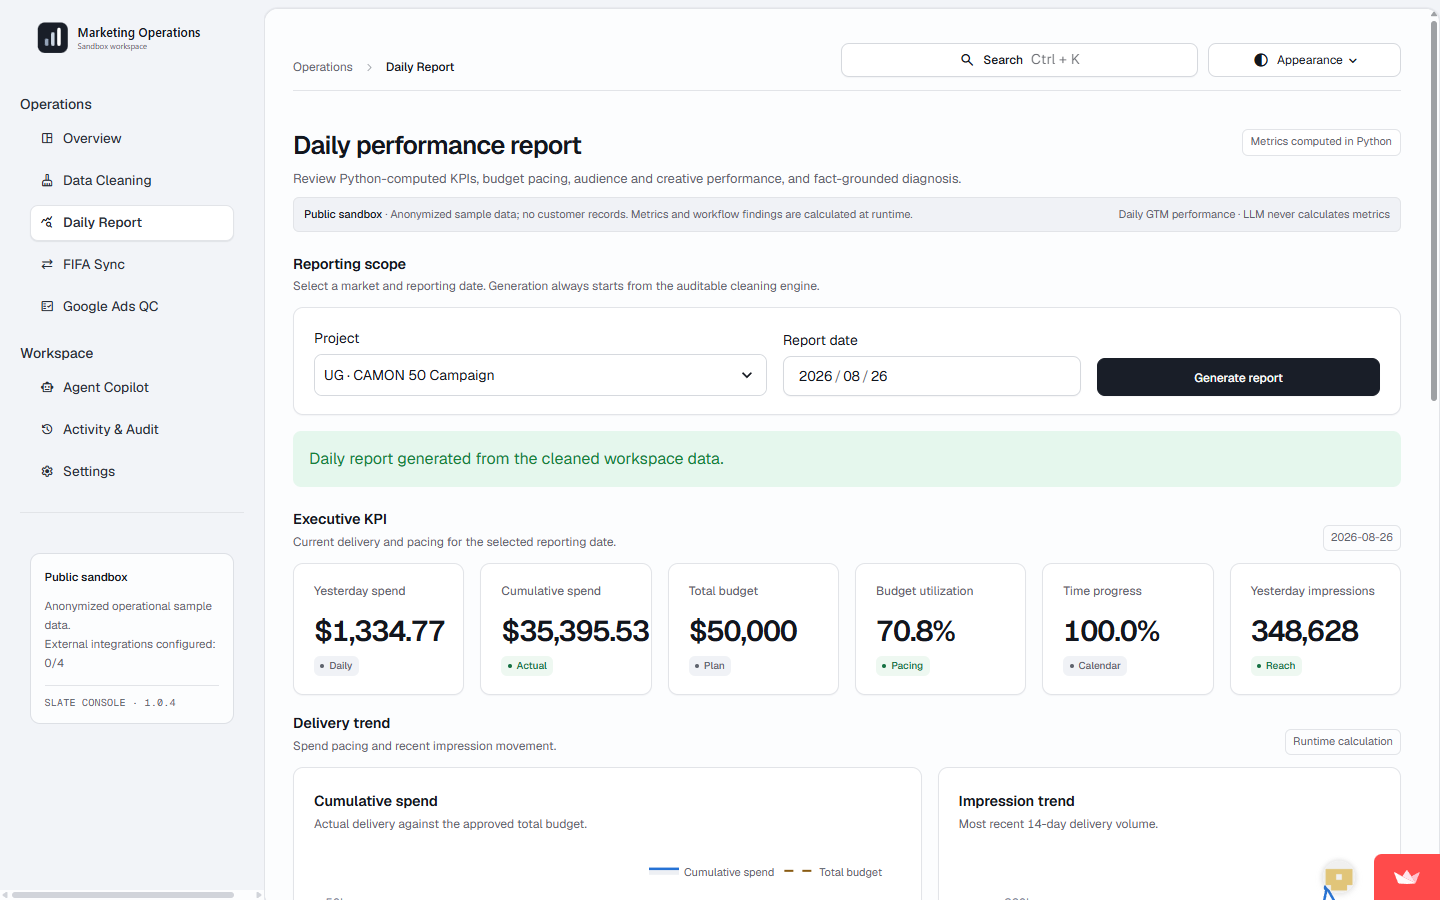Click the Generate report button
The height and width of the screenshot is (900, 1440).
[x=1238, y=377]
